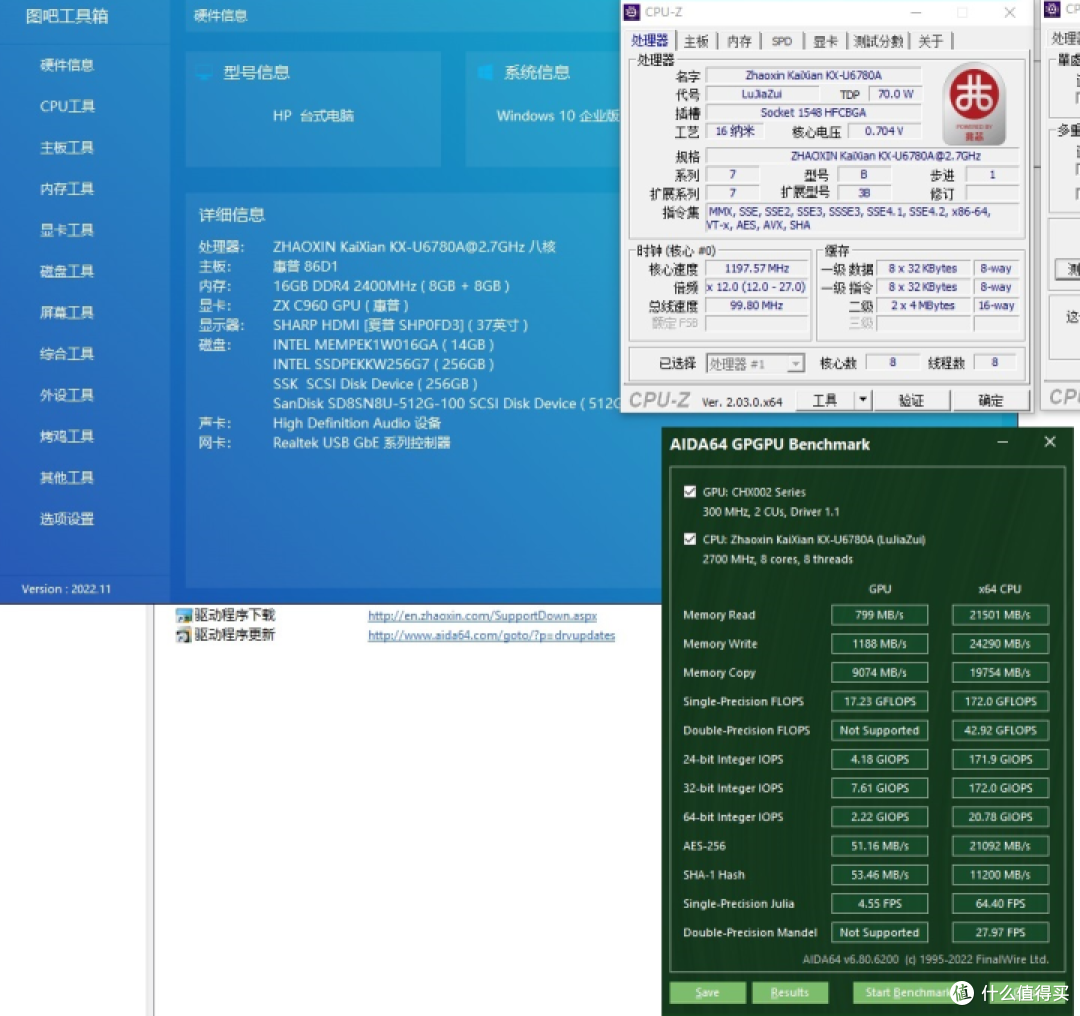Viewport: 1080px width, 1016px height.
Task: Switch to the 处理器 tab in CPU-Z
Action: 650,41
